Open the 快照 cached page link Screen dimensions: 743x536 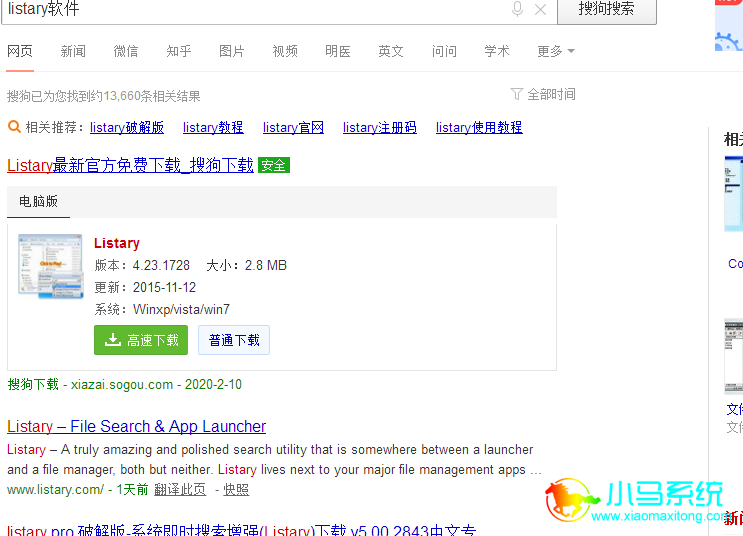pos(236,490)
